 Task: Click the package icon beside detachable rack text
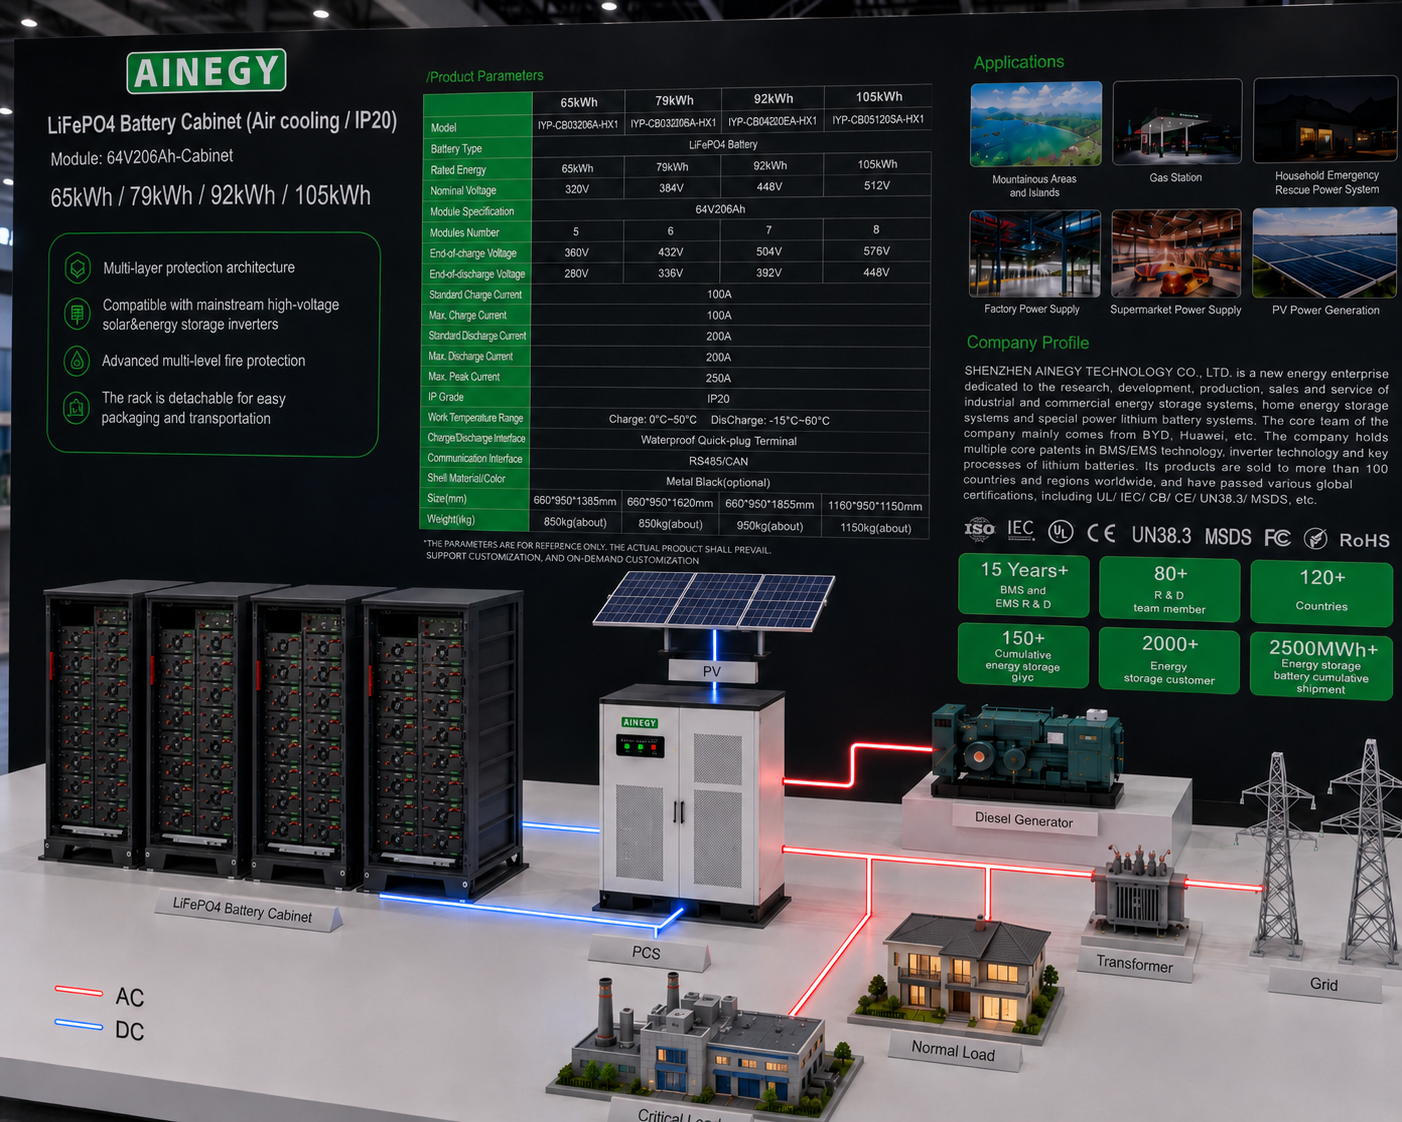[x=77, y=407]
